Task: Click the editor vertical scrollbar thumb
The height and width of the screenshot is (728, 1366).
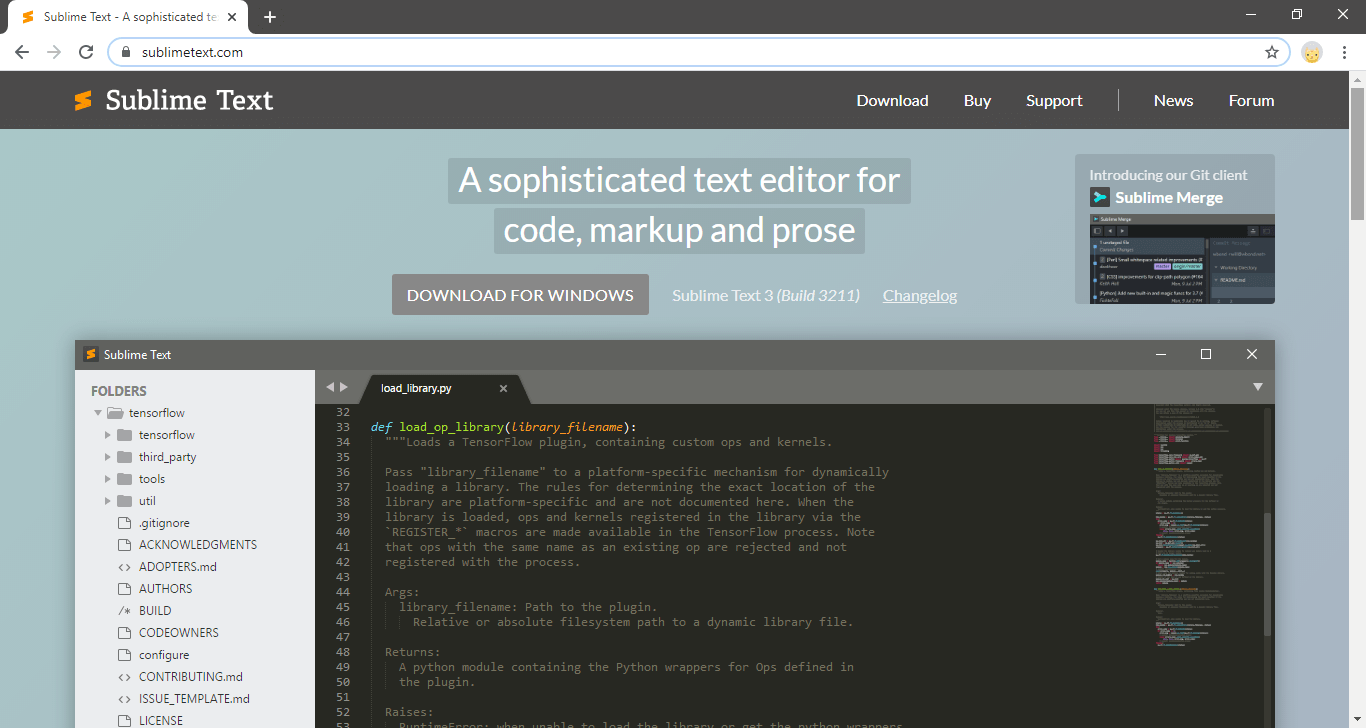Action: click(1268, 574)
